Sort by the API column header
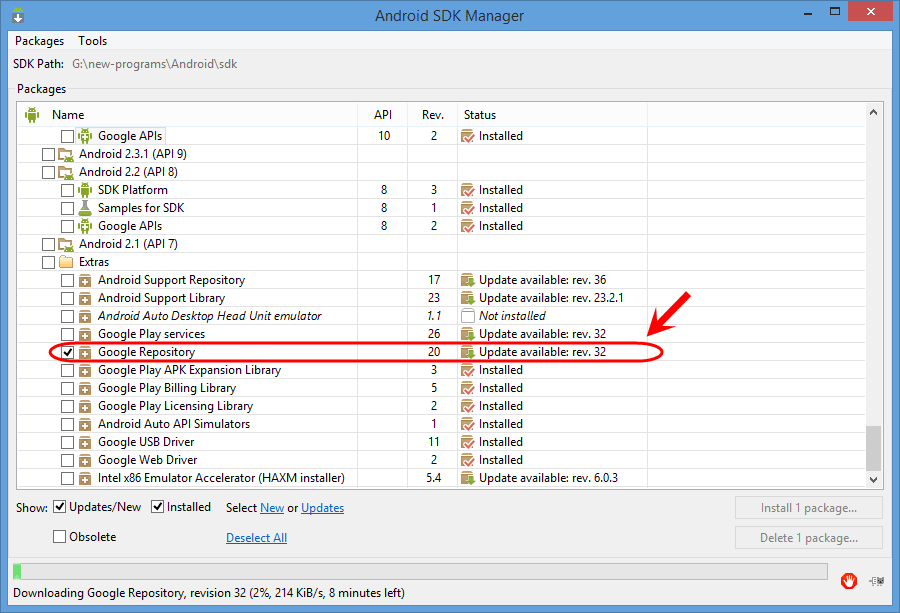The image size is (900, 613). 383,115
